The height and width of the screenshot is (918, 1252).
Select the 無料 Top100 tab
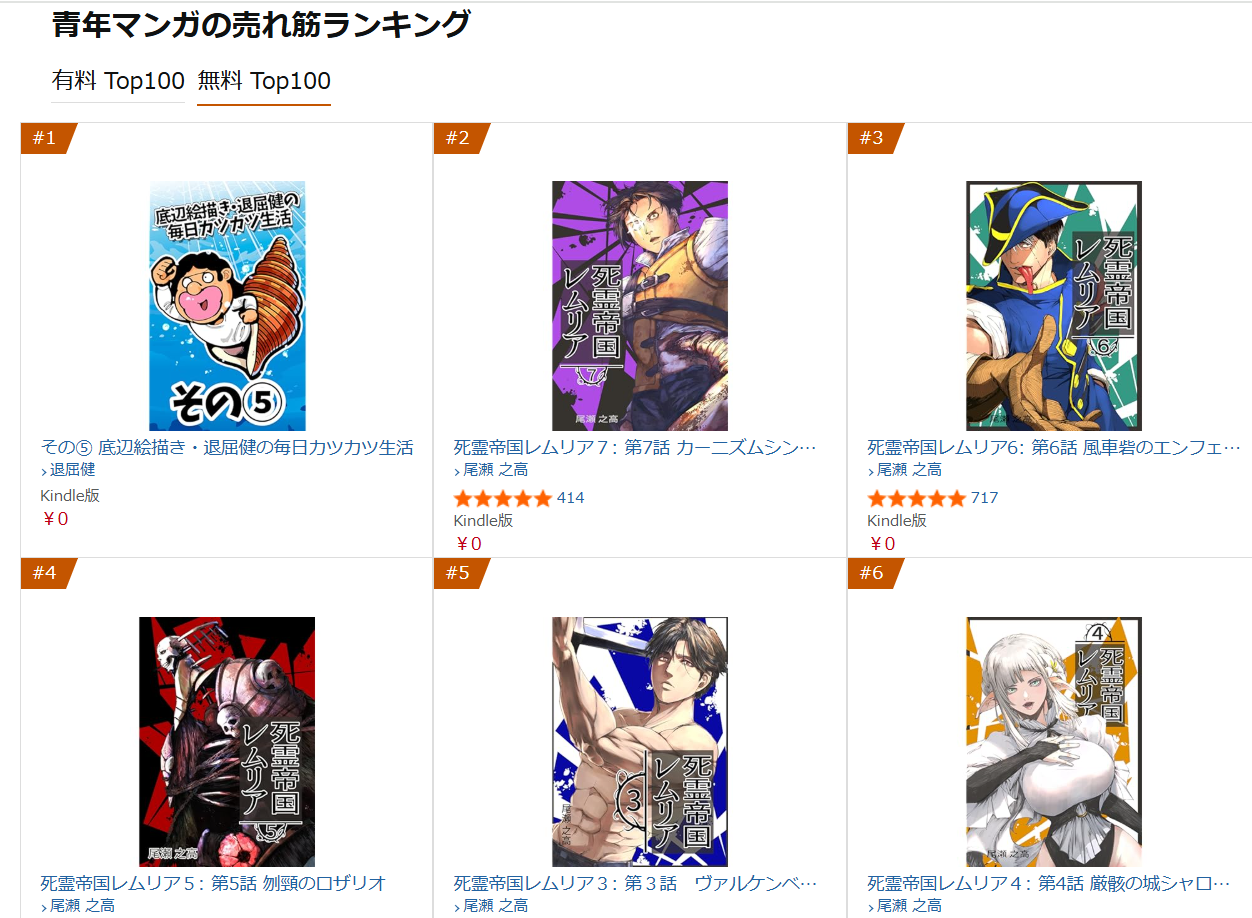(264, 81)
